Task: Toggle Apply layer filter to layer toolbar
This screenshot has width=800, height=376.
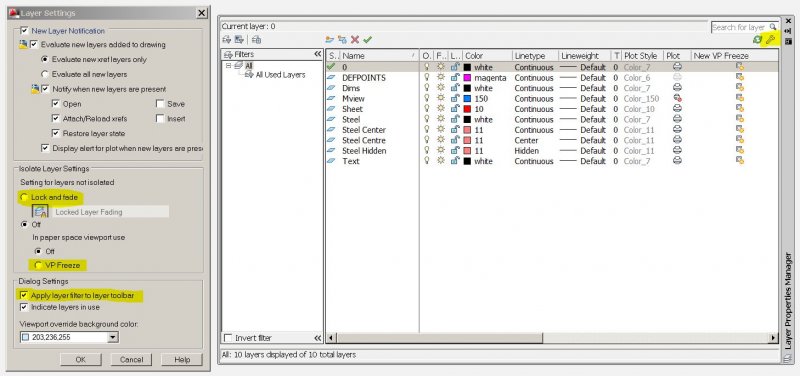Action: point(24,295)
